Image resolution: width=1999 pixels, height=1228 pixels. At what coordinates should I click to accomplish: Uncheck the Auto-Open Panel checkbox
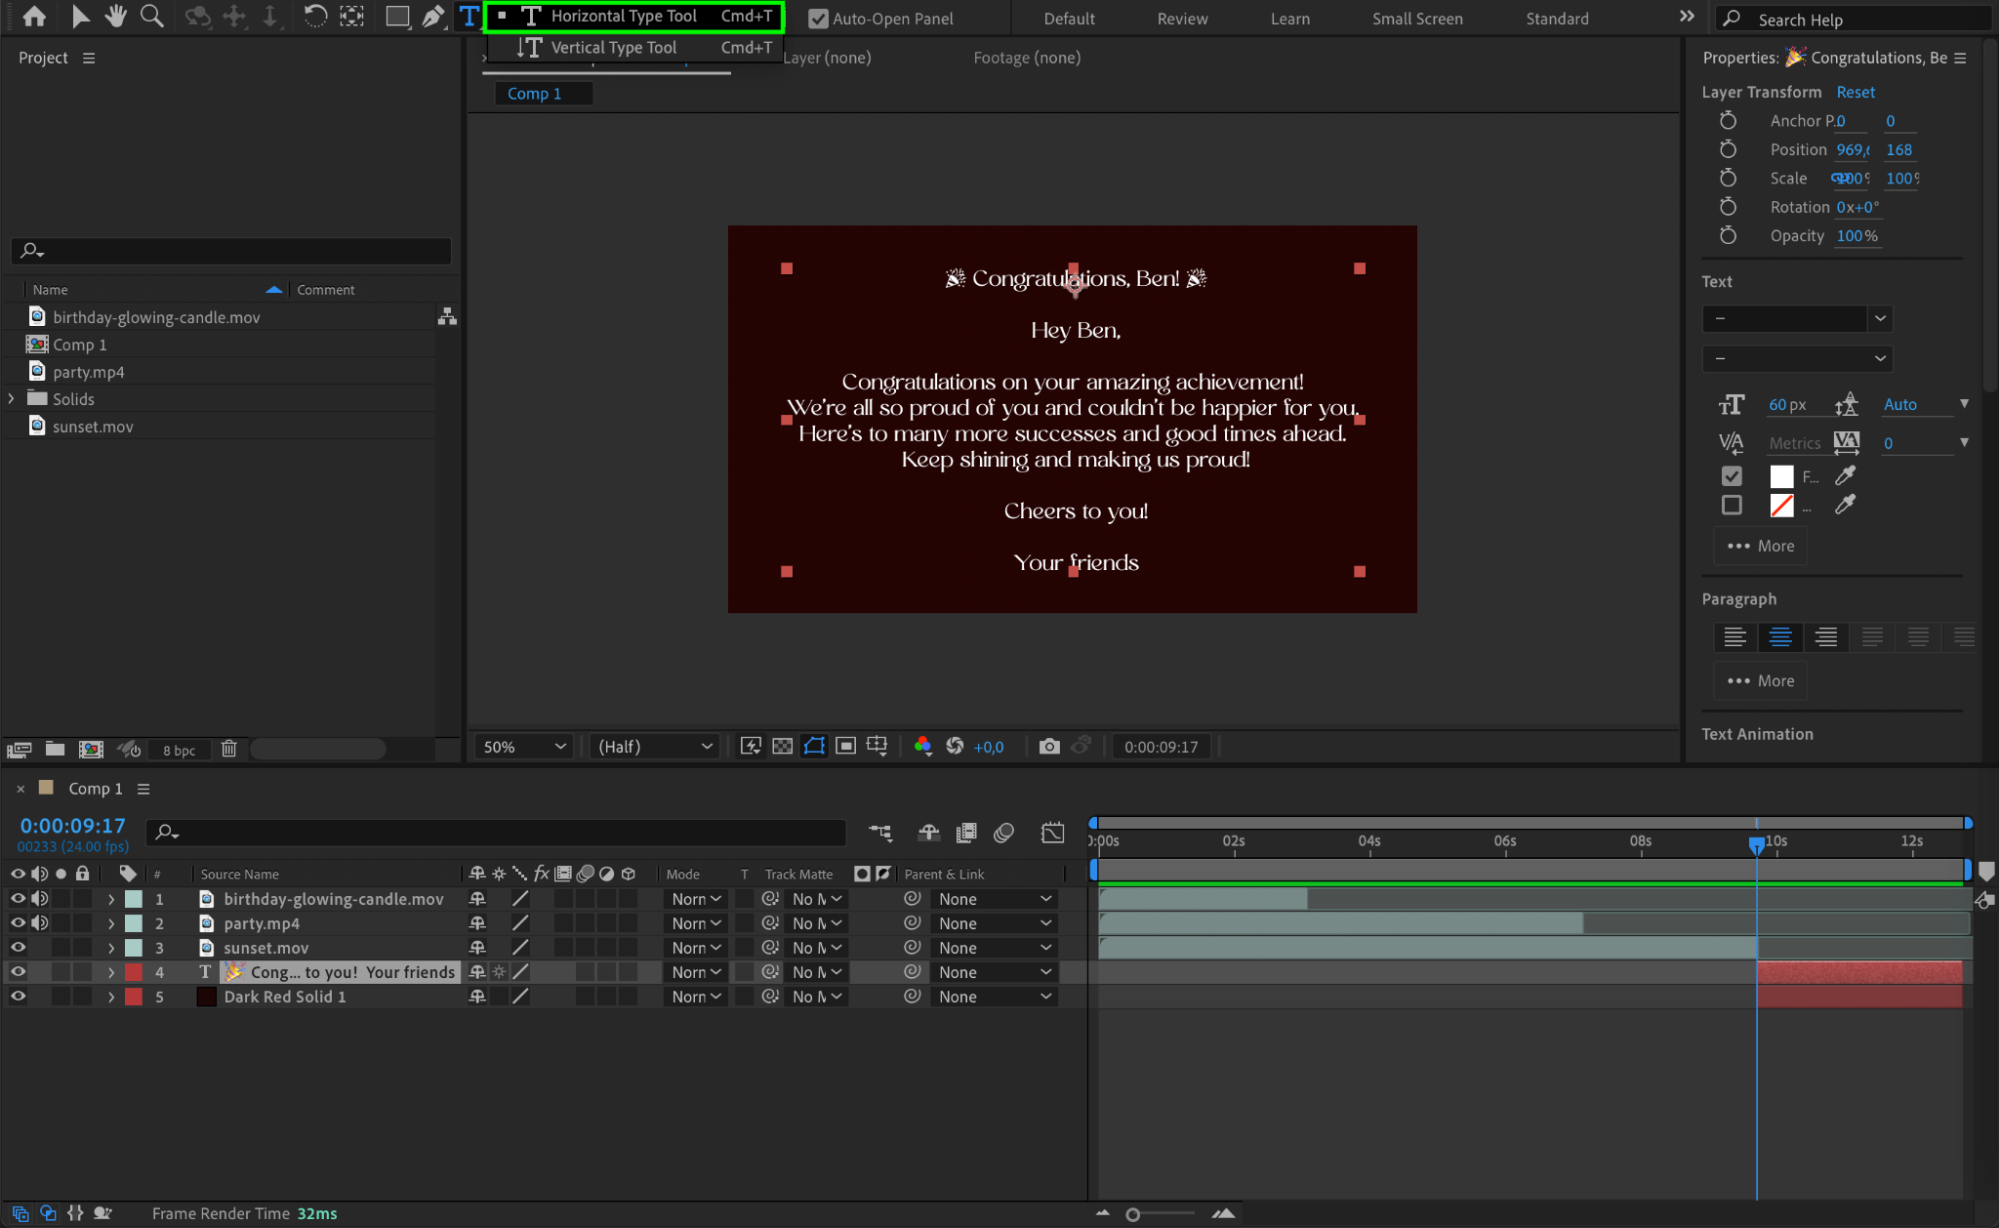tap(818, 18)
